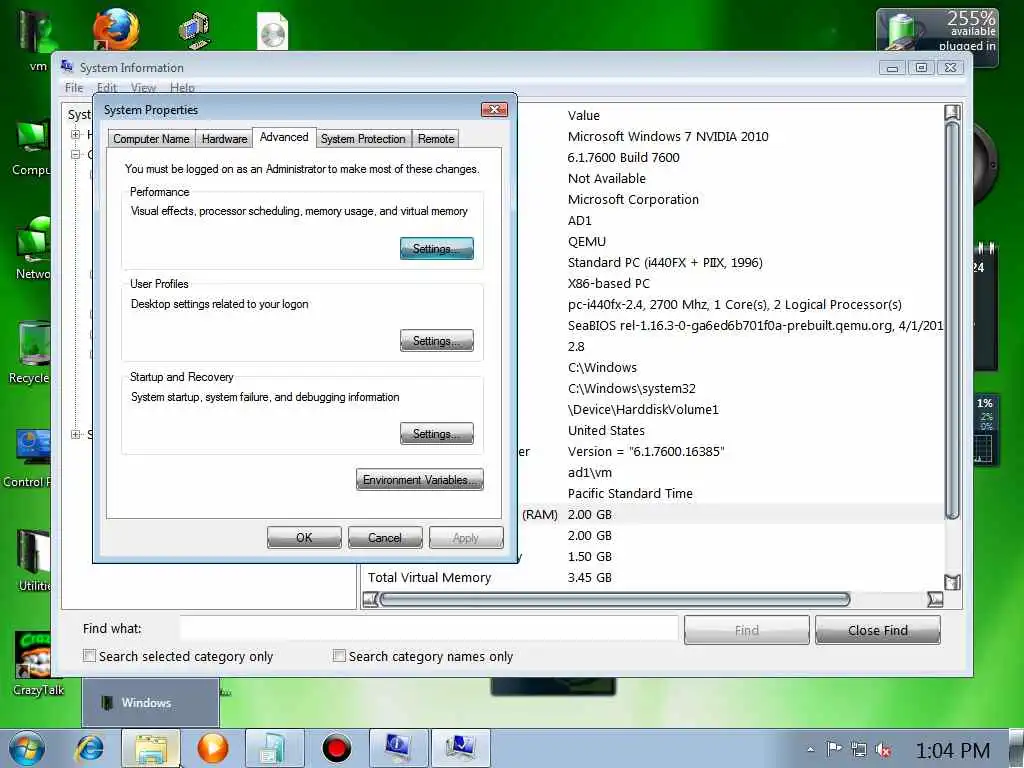Click the Value column header
Screen dimensions: 1024x768
583,116
